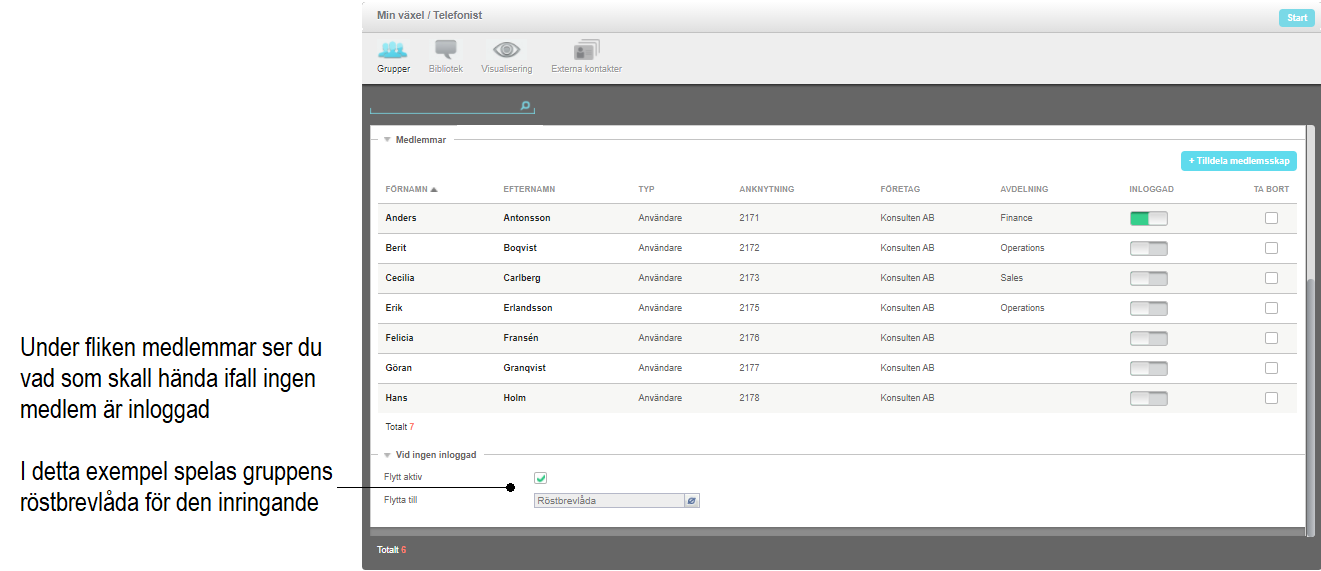This screenshot has width=1321, height=571.
Task: Click into the search input field
Action: click(444, 105)
